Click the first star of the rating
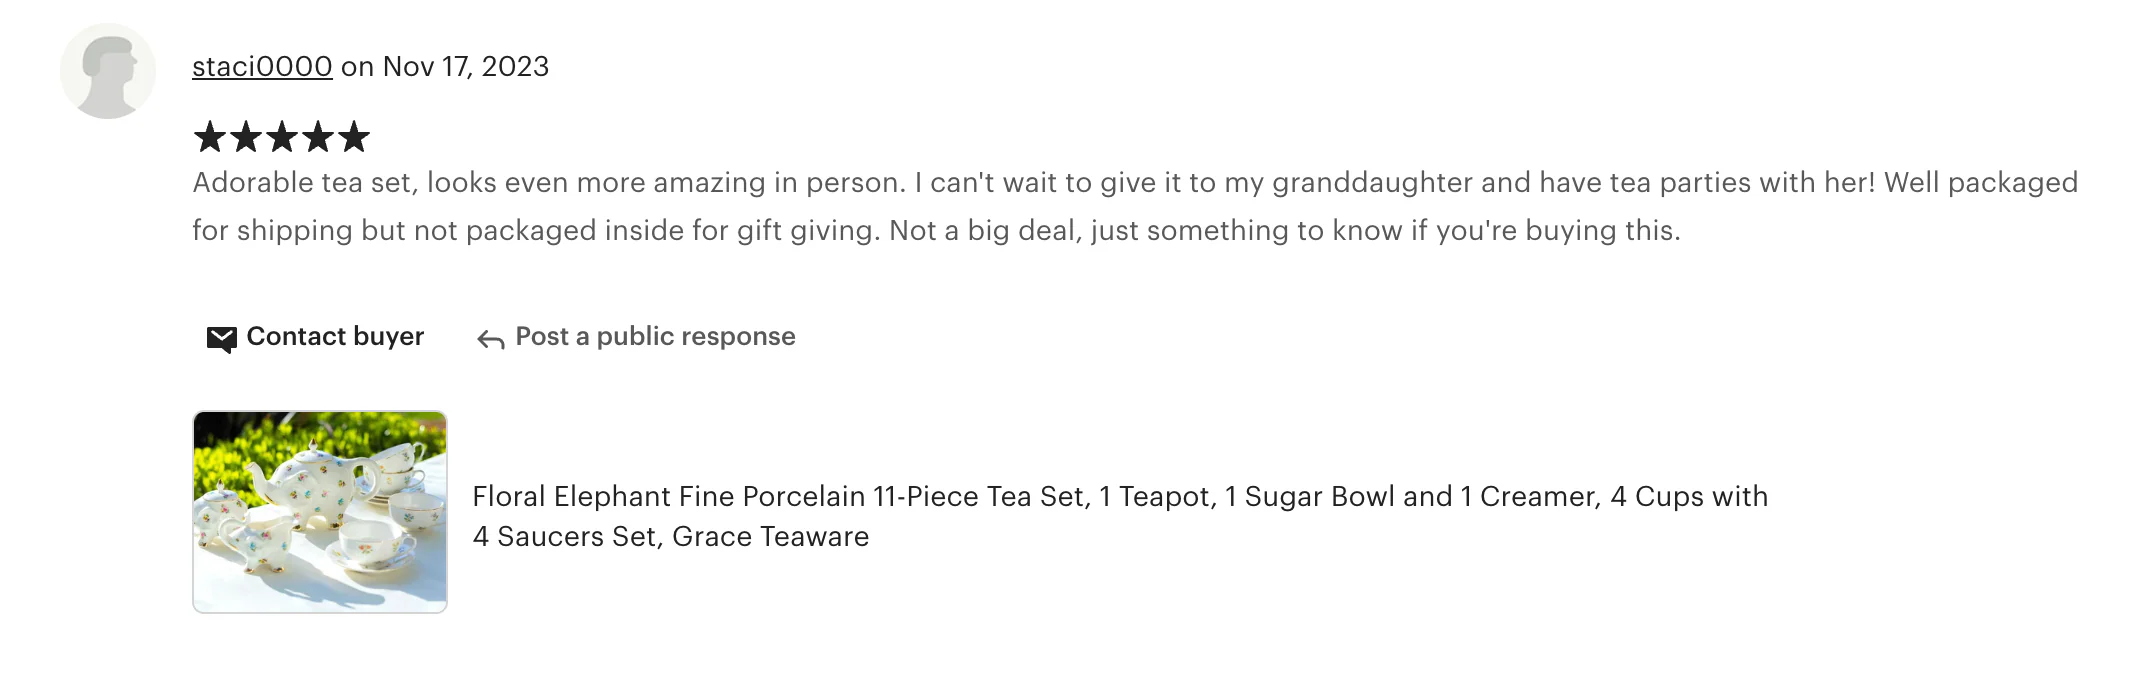Image resolution: width=2144 pixels, height=686 pixels. tap(210, 137)
